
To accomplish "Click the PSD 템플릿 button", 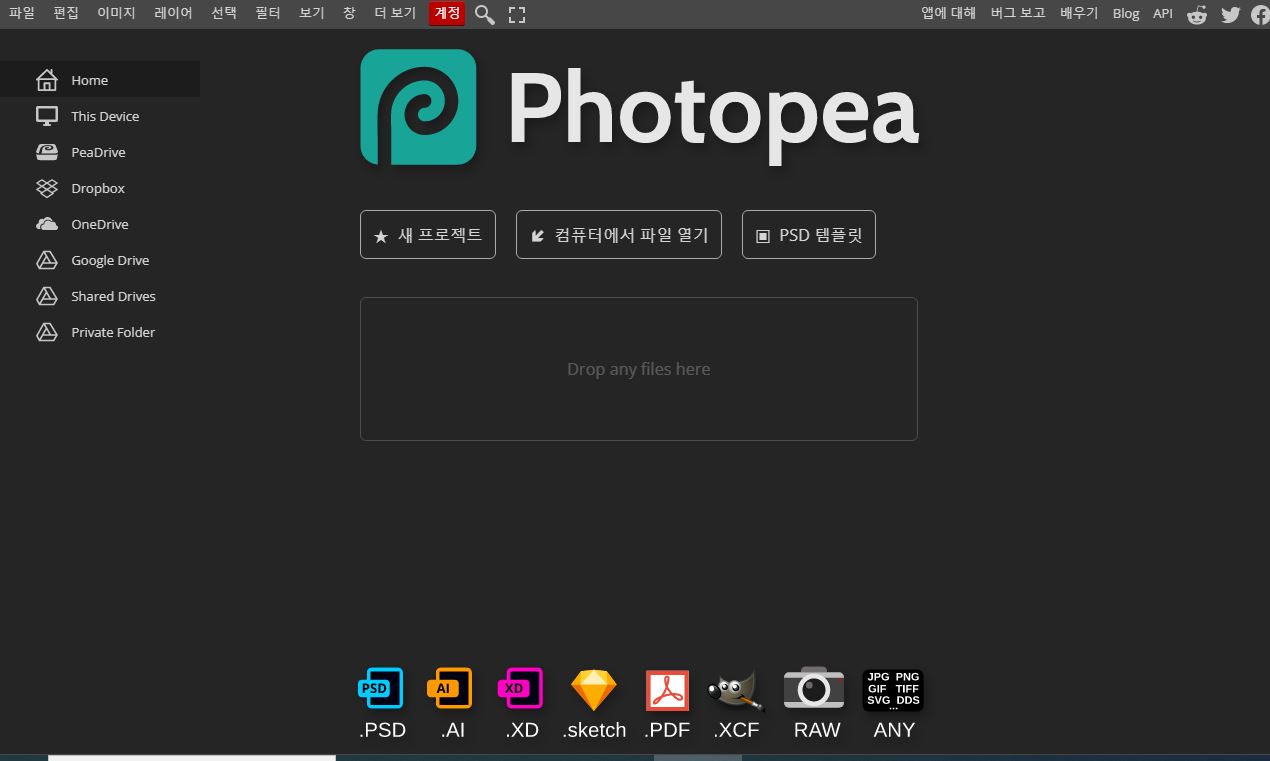I will coord(809,235).
